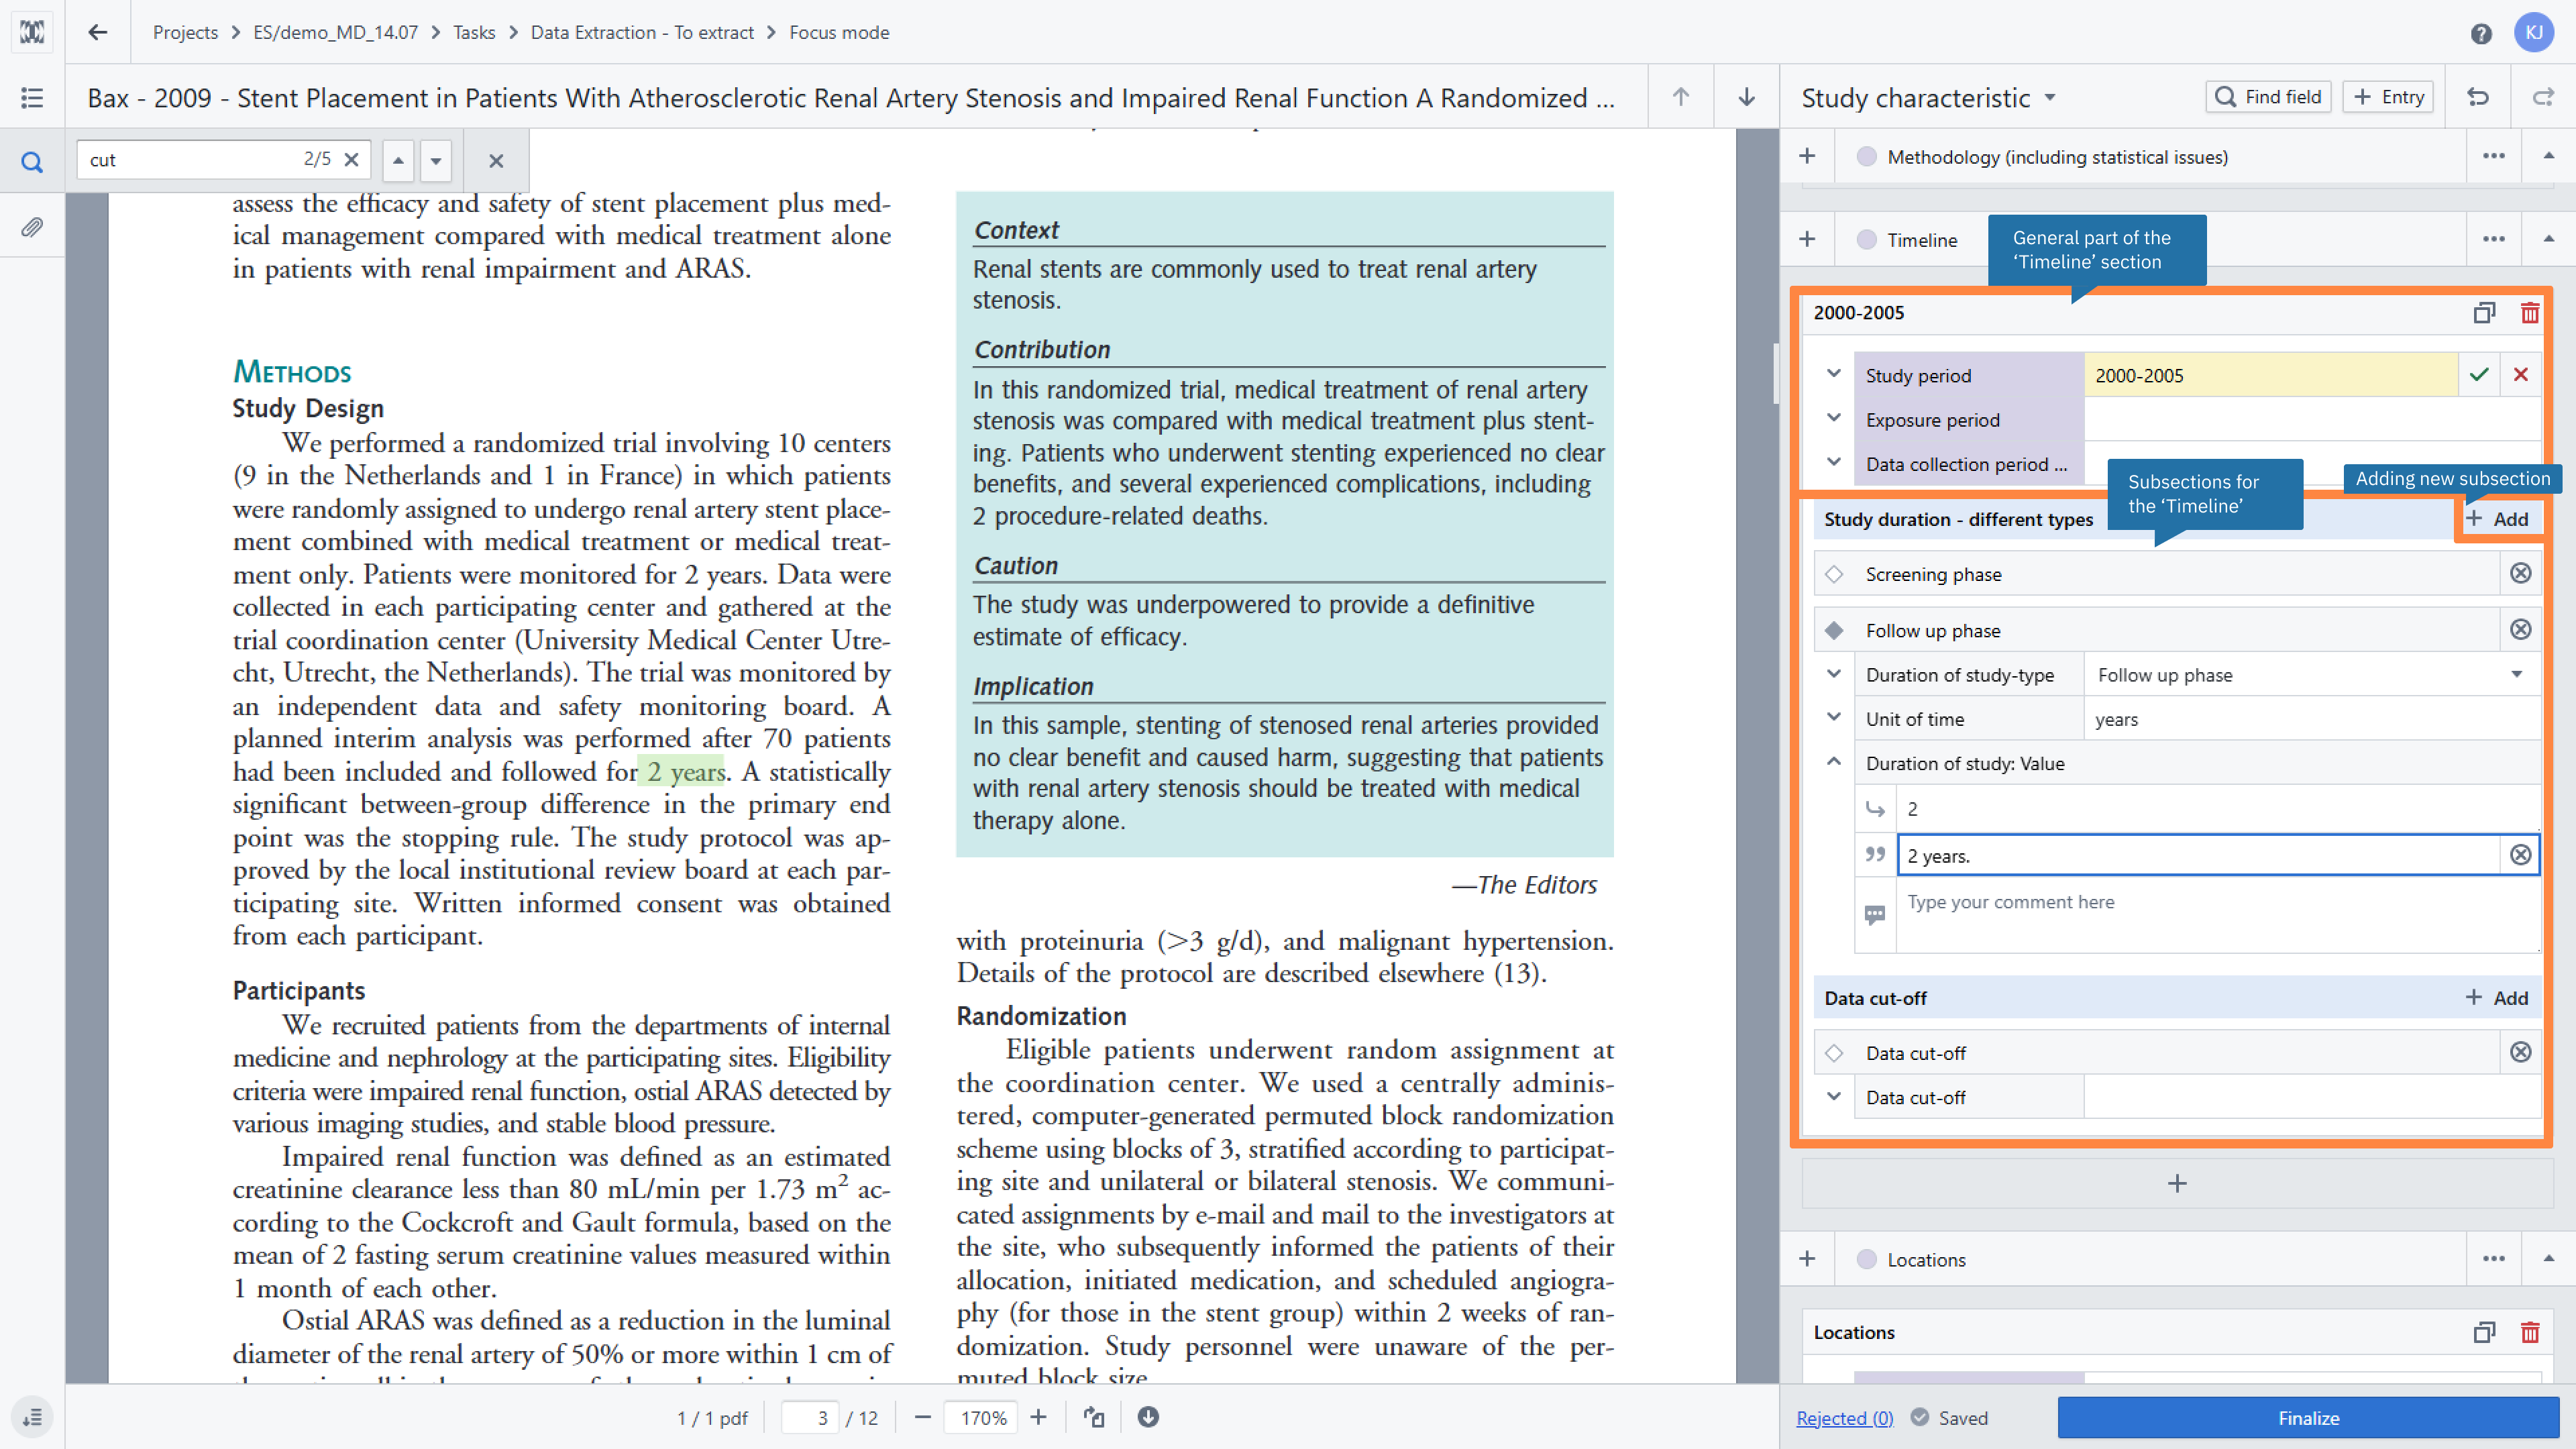Toggle the Data cut-off diamond marker
Screen dimensions: 2576x1449
point(1834,1052)
